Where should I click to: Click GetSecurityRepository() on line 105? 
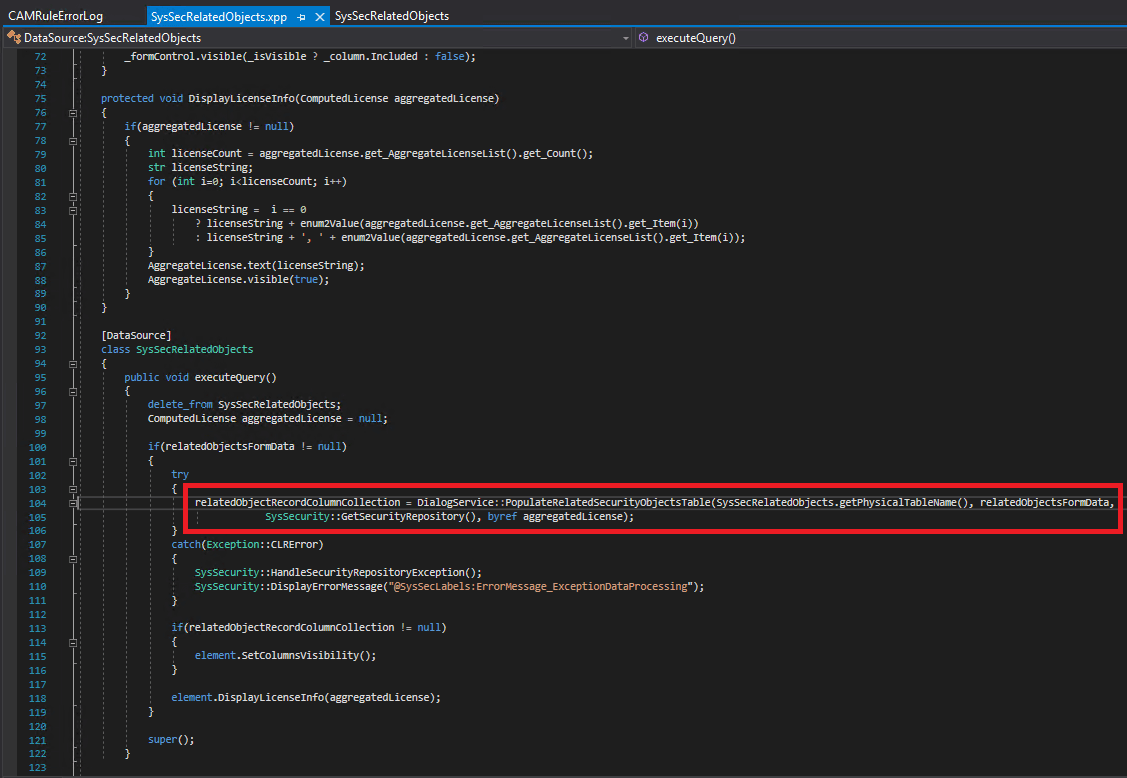tap(412, 516)
